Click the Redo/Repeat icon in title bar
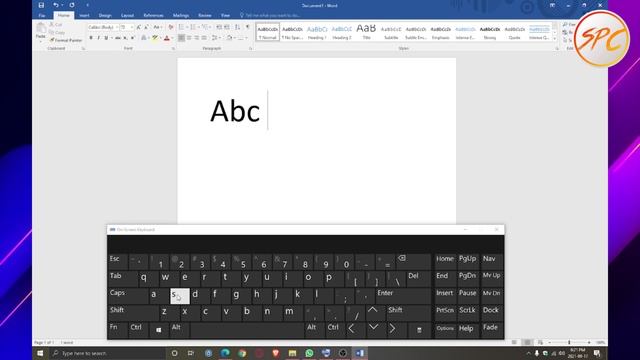Screen dimensions: 640x360 (x=72, y=5)
